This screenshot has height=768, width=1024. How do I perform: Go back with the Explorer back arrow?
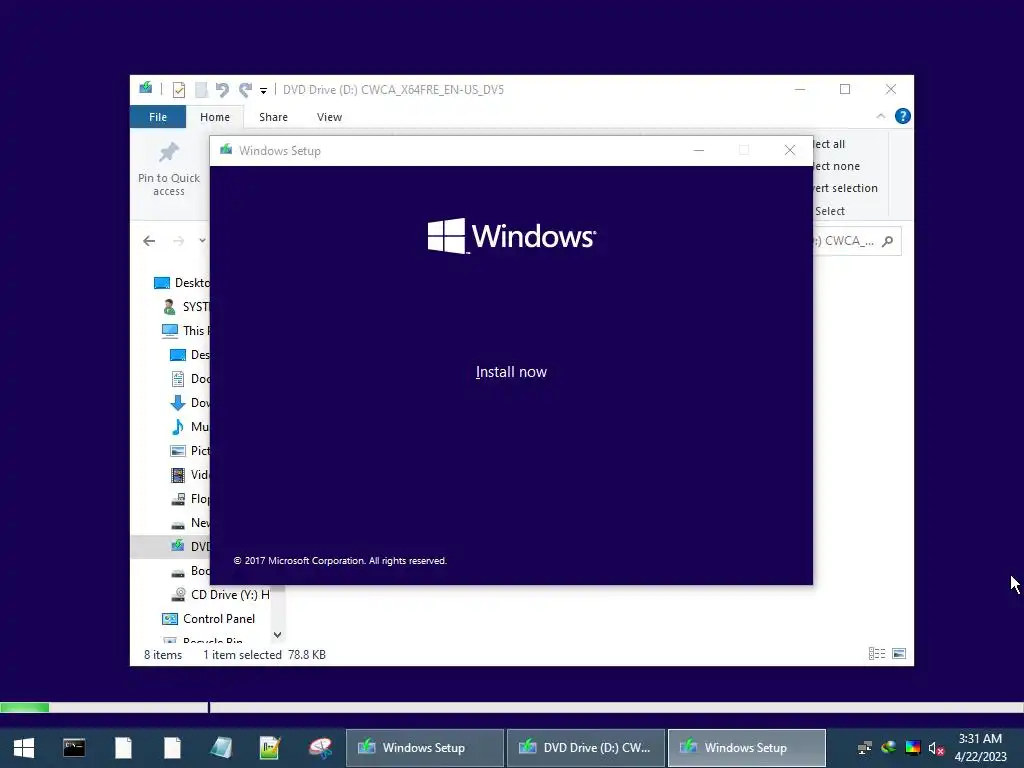click(x=149, y=241)
